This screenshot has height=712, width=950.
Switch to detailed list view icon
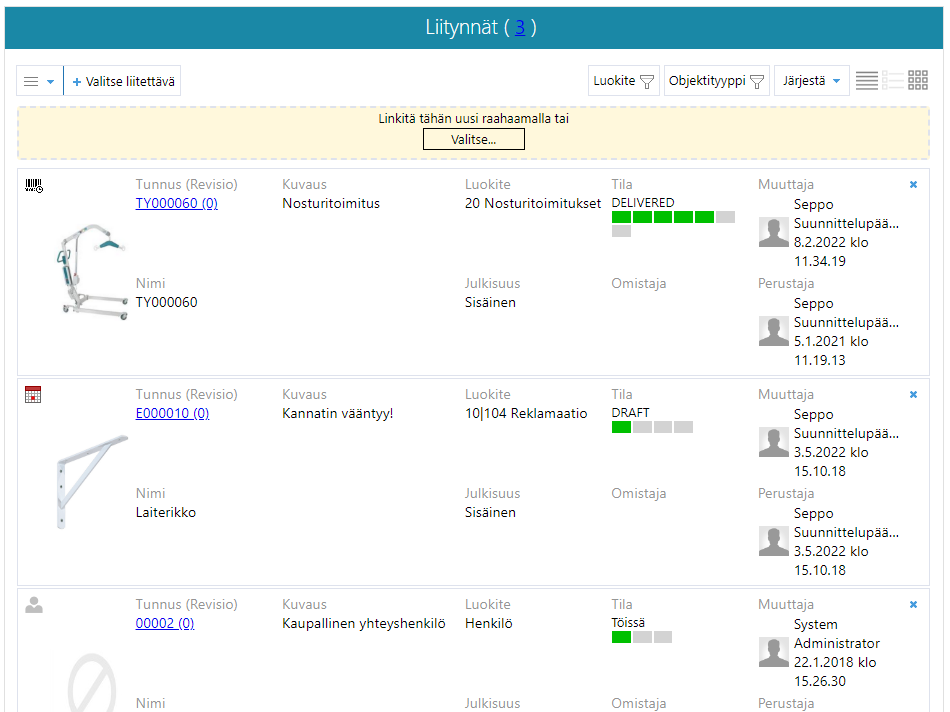coord(893,81)
